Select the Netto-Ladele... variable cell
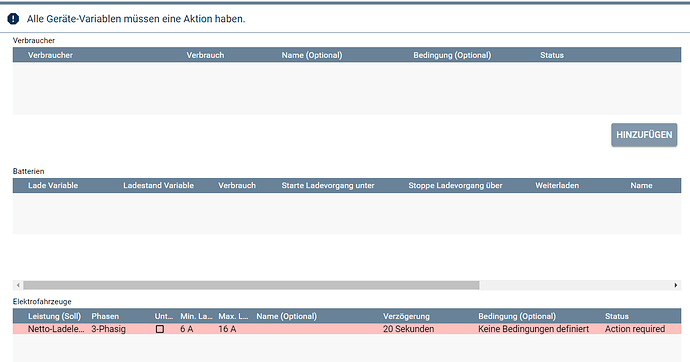The image size is (690, 362). pos(56,329)
